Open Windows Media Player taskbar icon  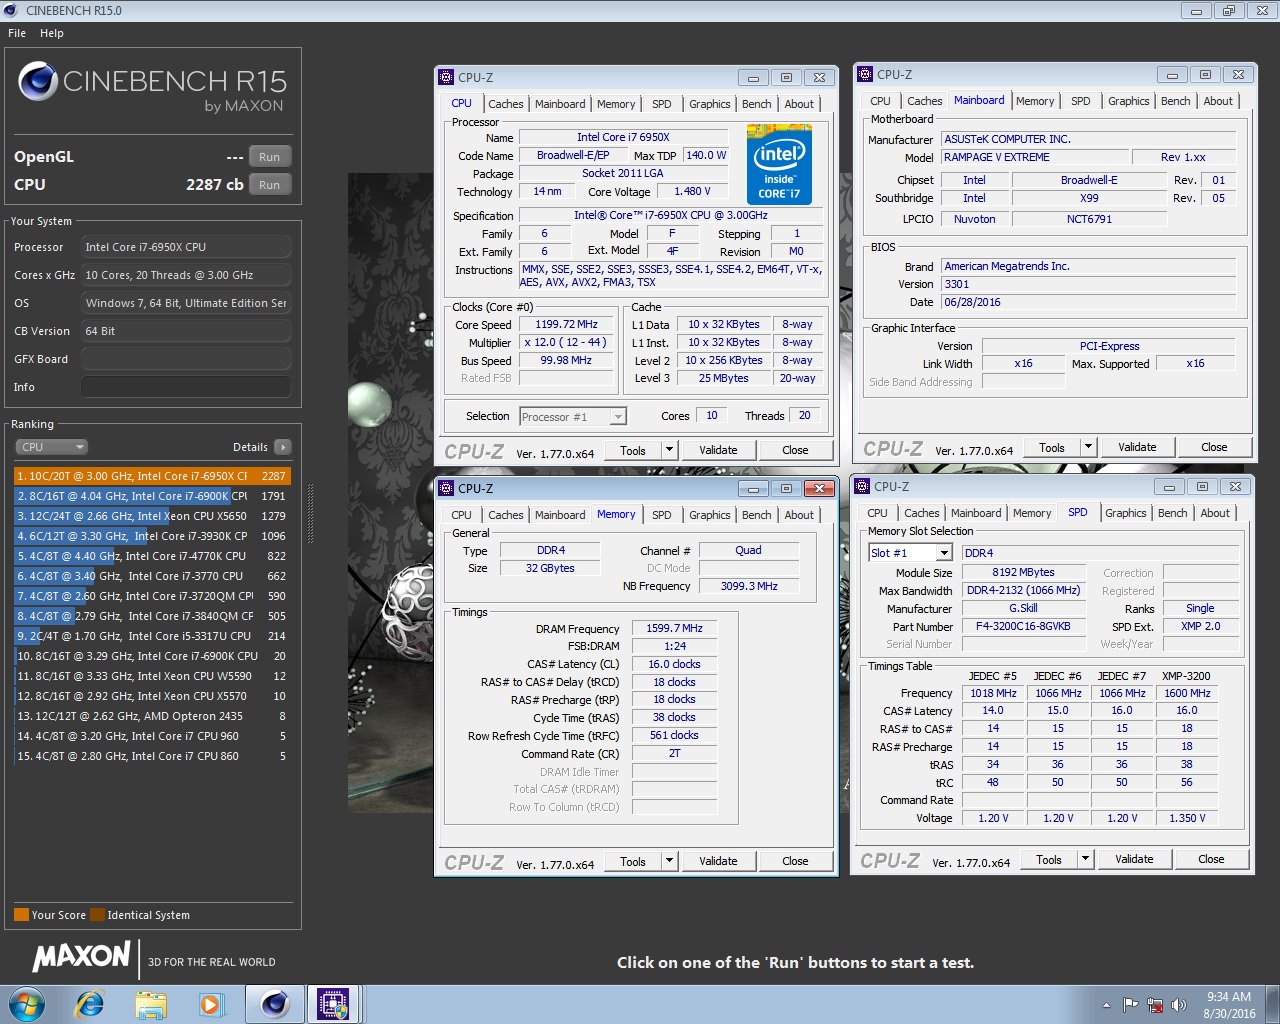[x=211, y=1004]
